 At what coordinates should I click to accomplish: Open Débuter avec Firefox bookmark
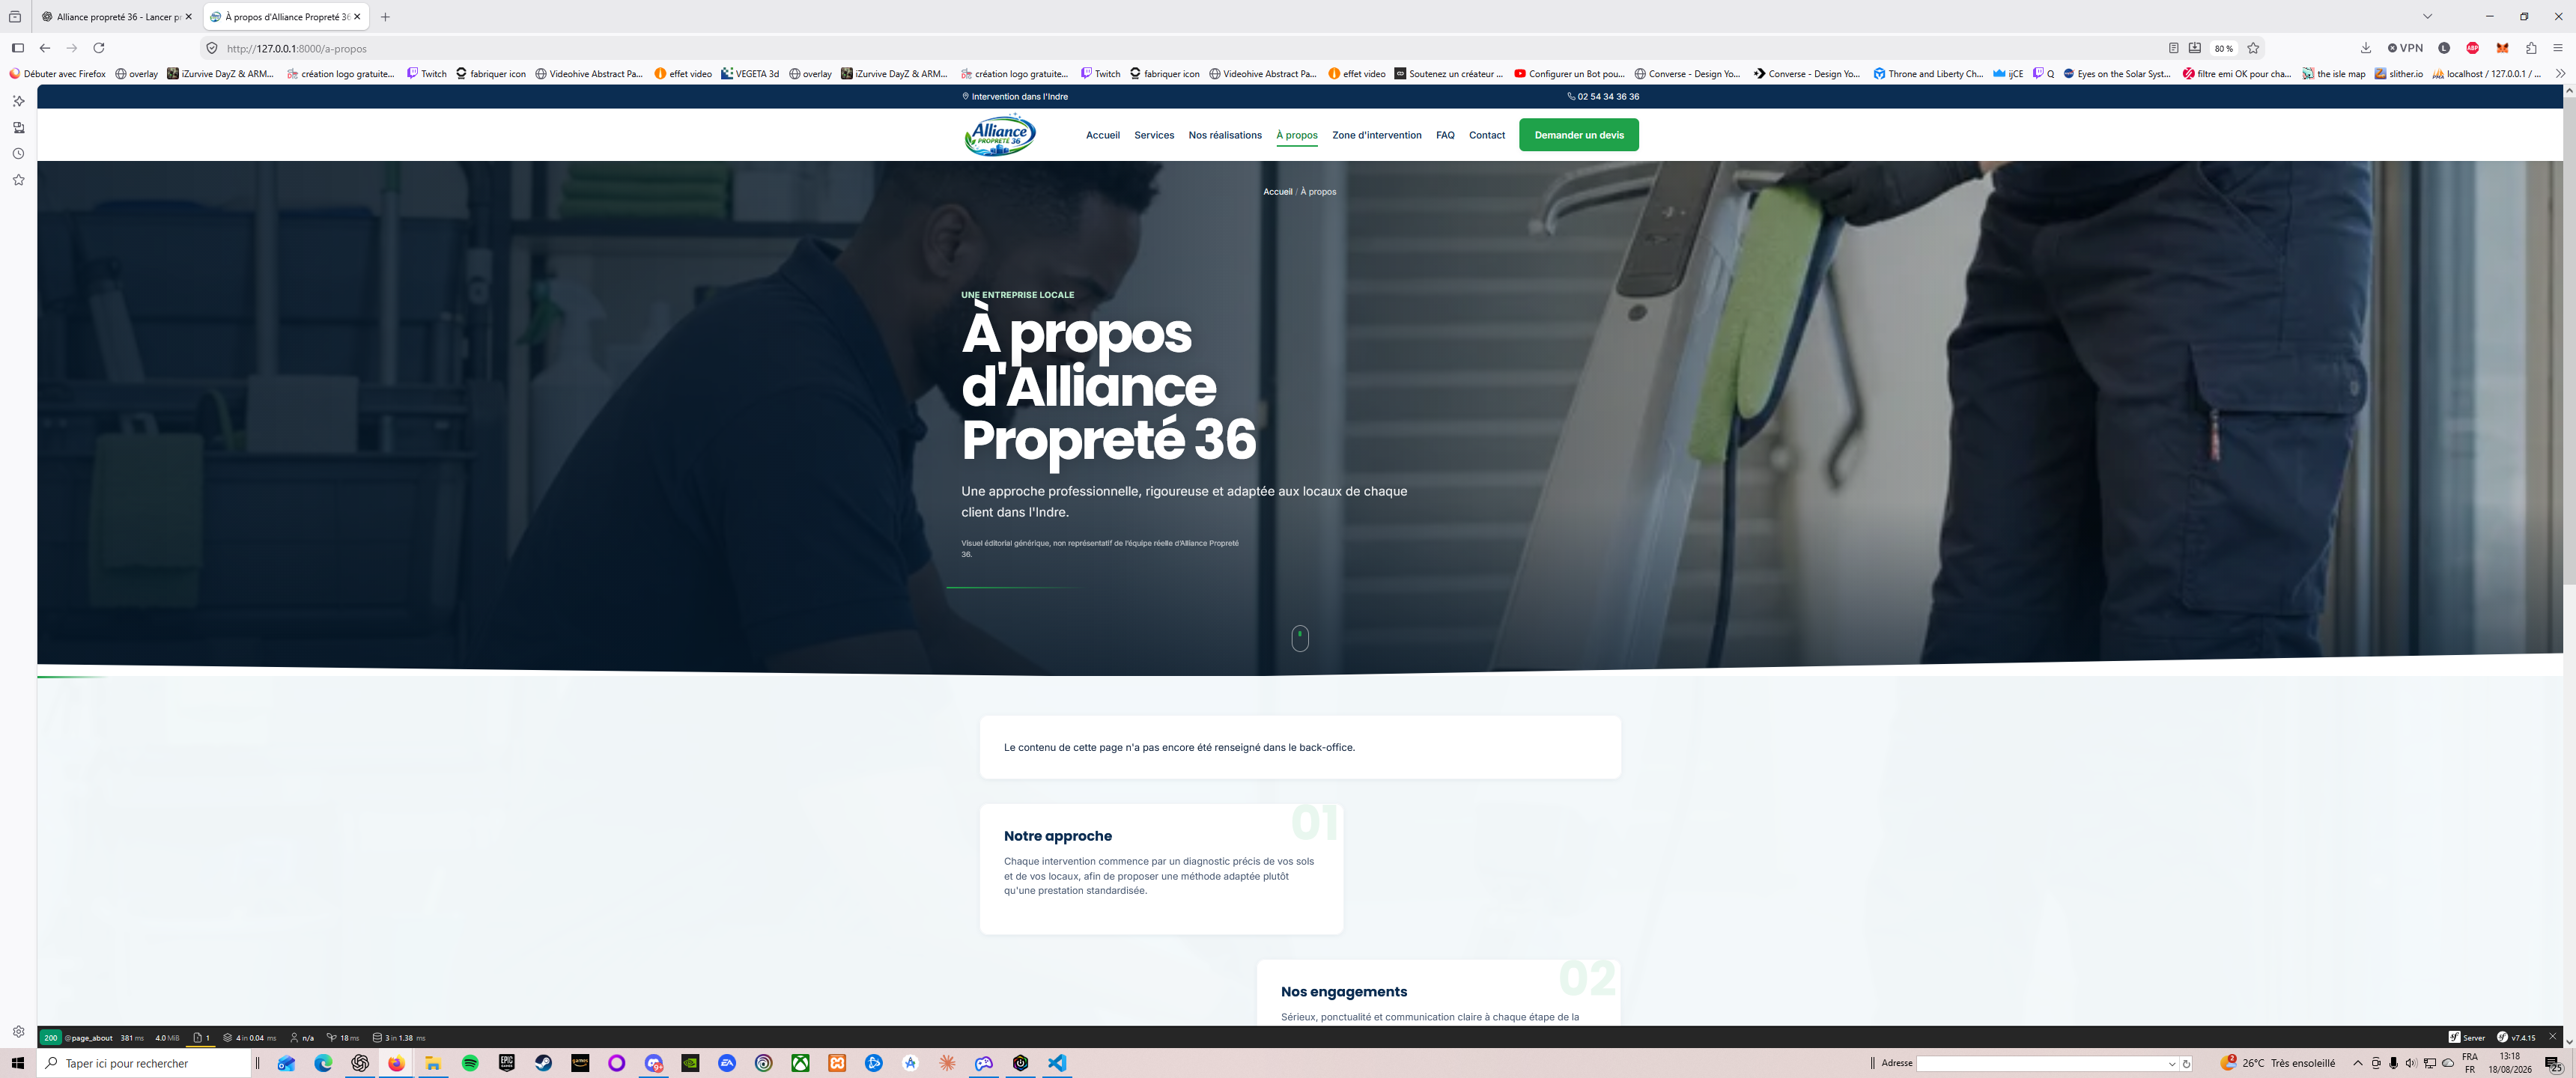[57, 73]
